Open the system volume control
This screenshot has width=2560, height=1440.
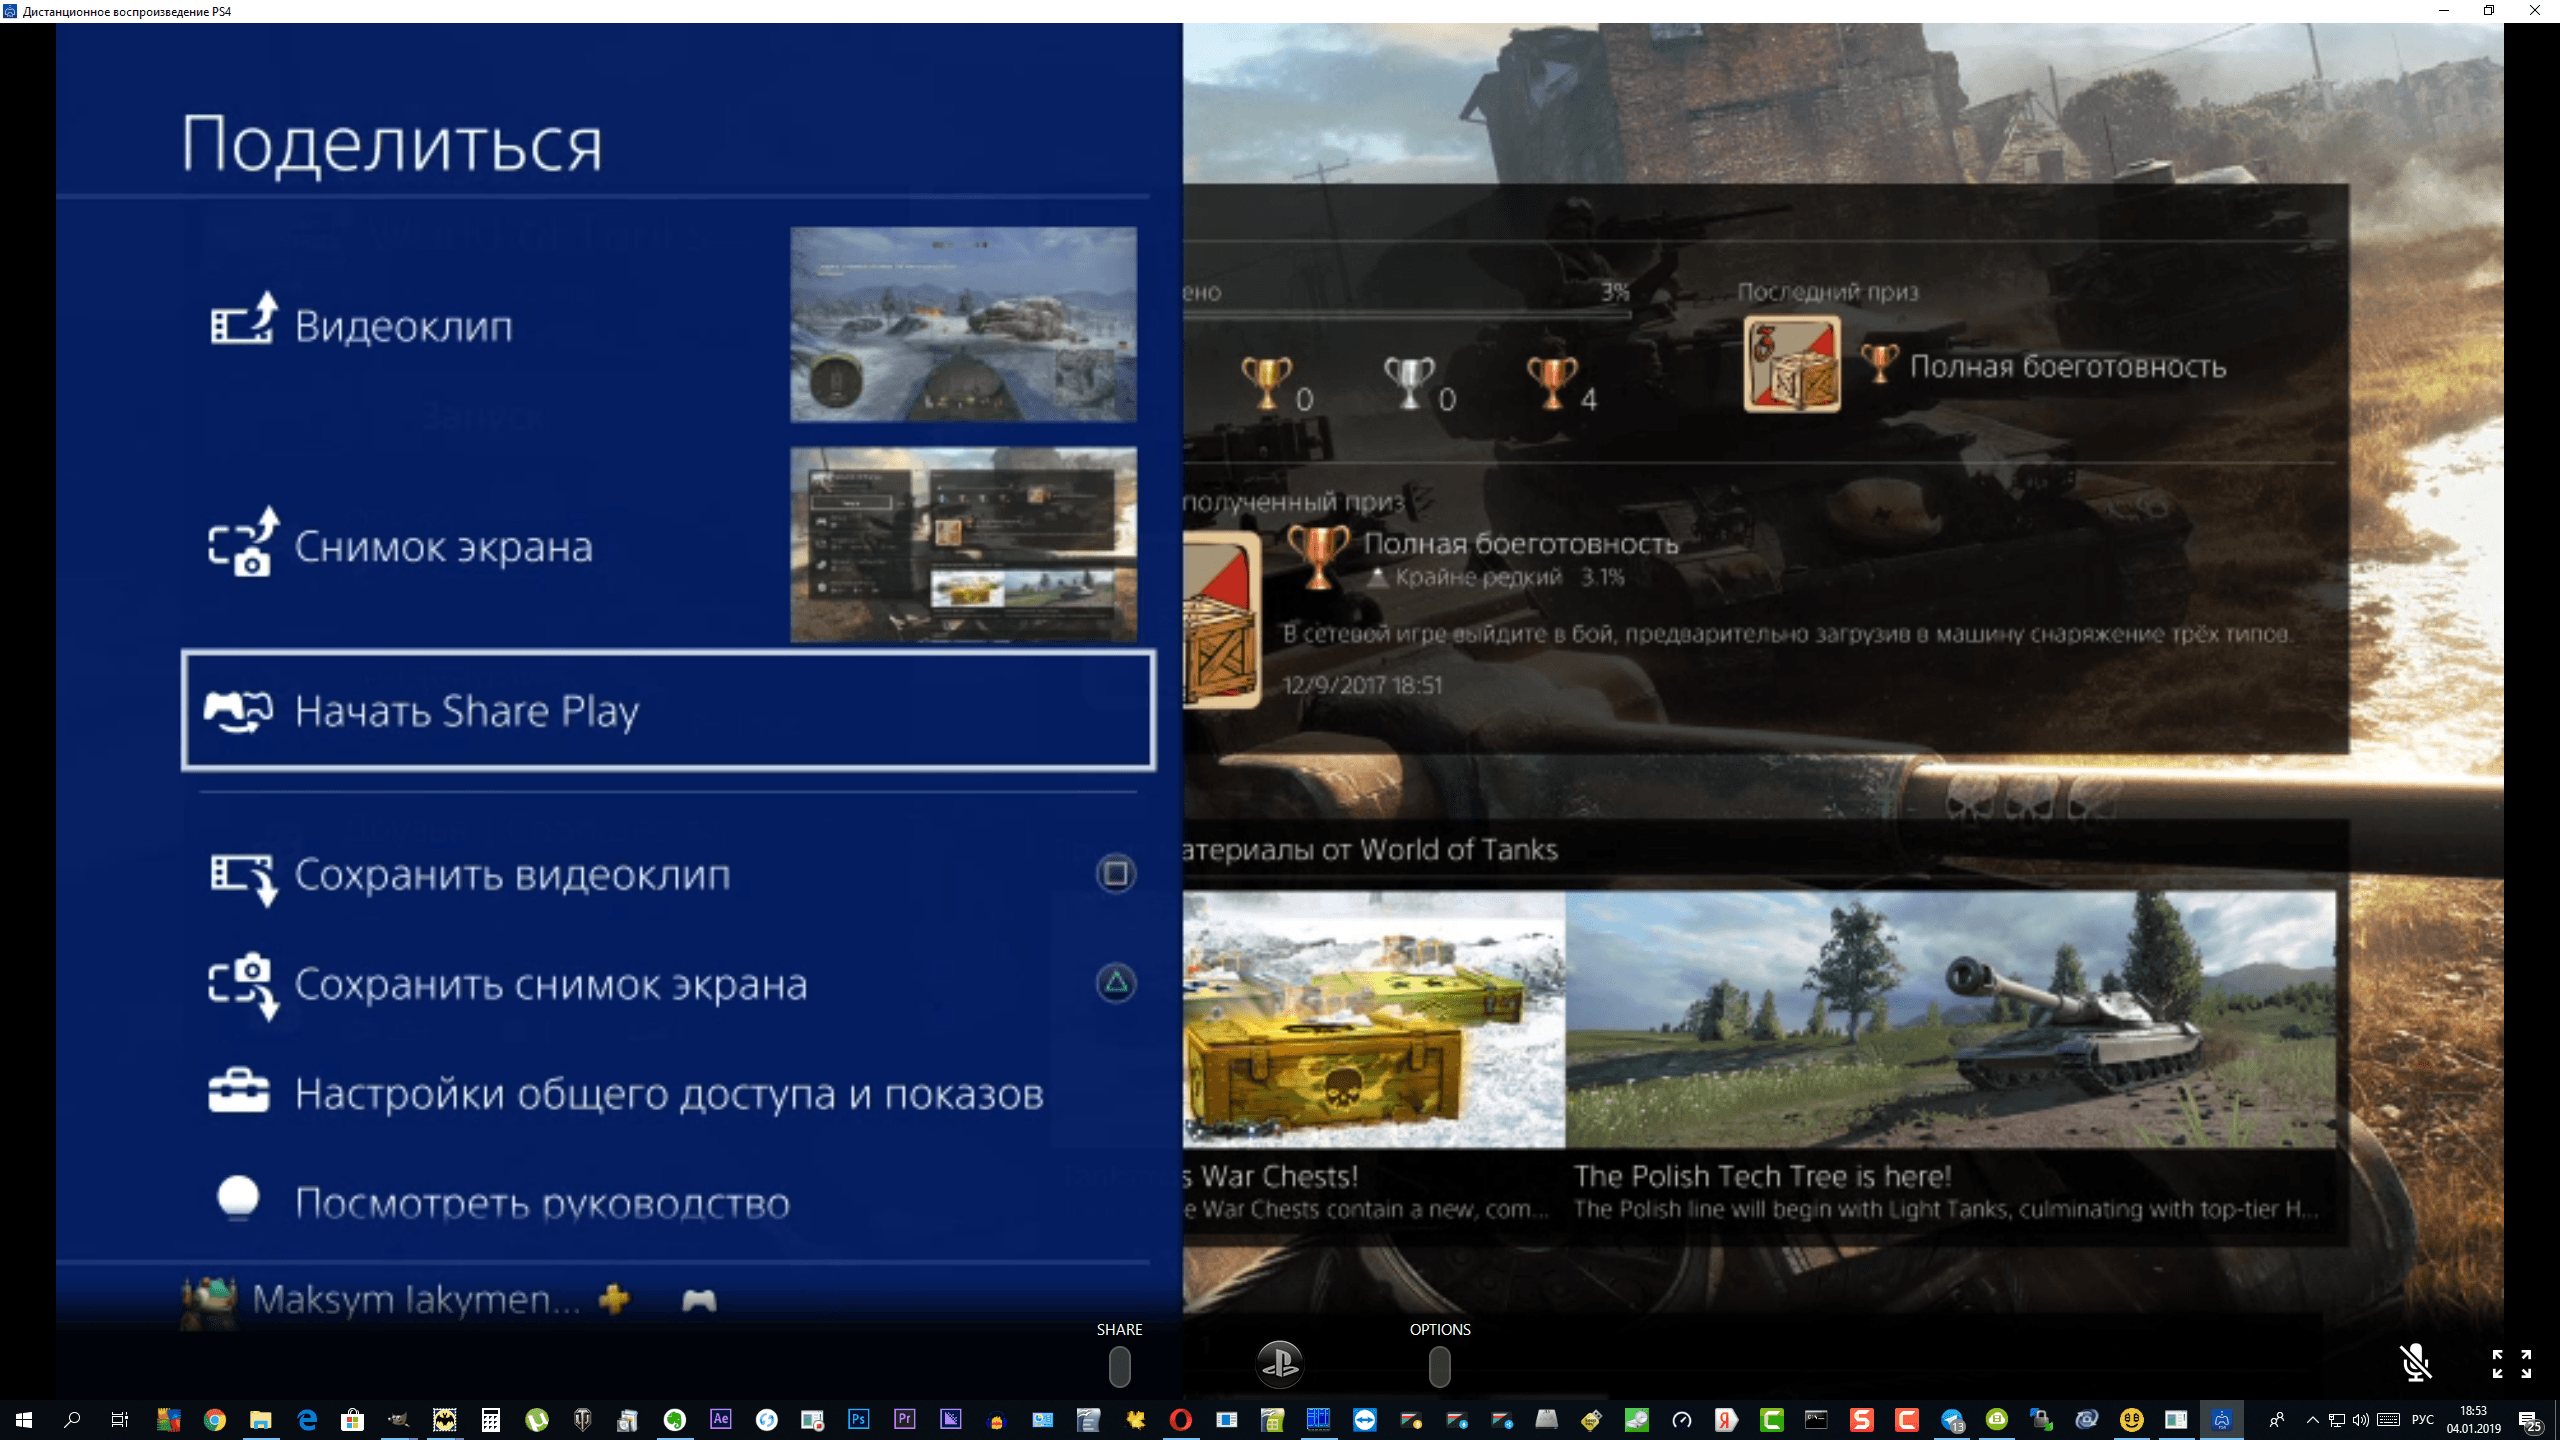2361,1420
